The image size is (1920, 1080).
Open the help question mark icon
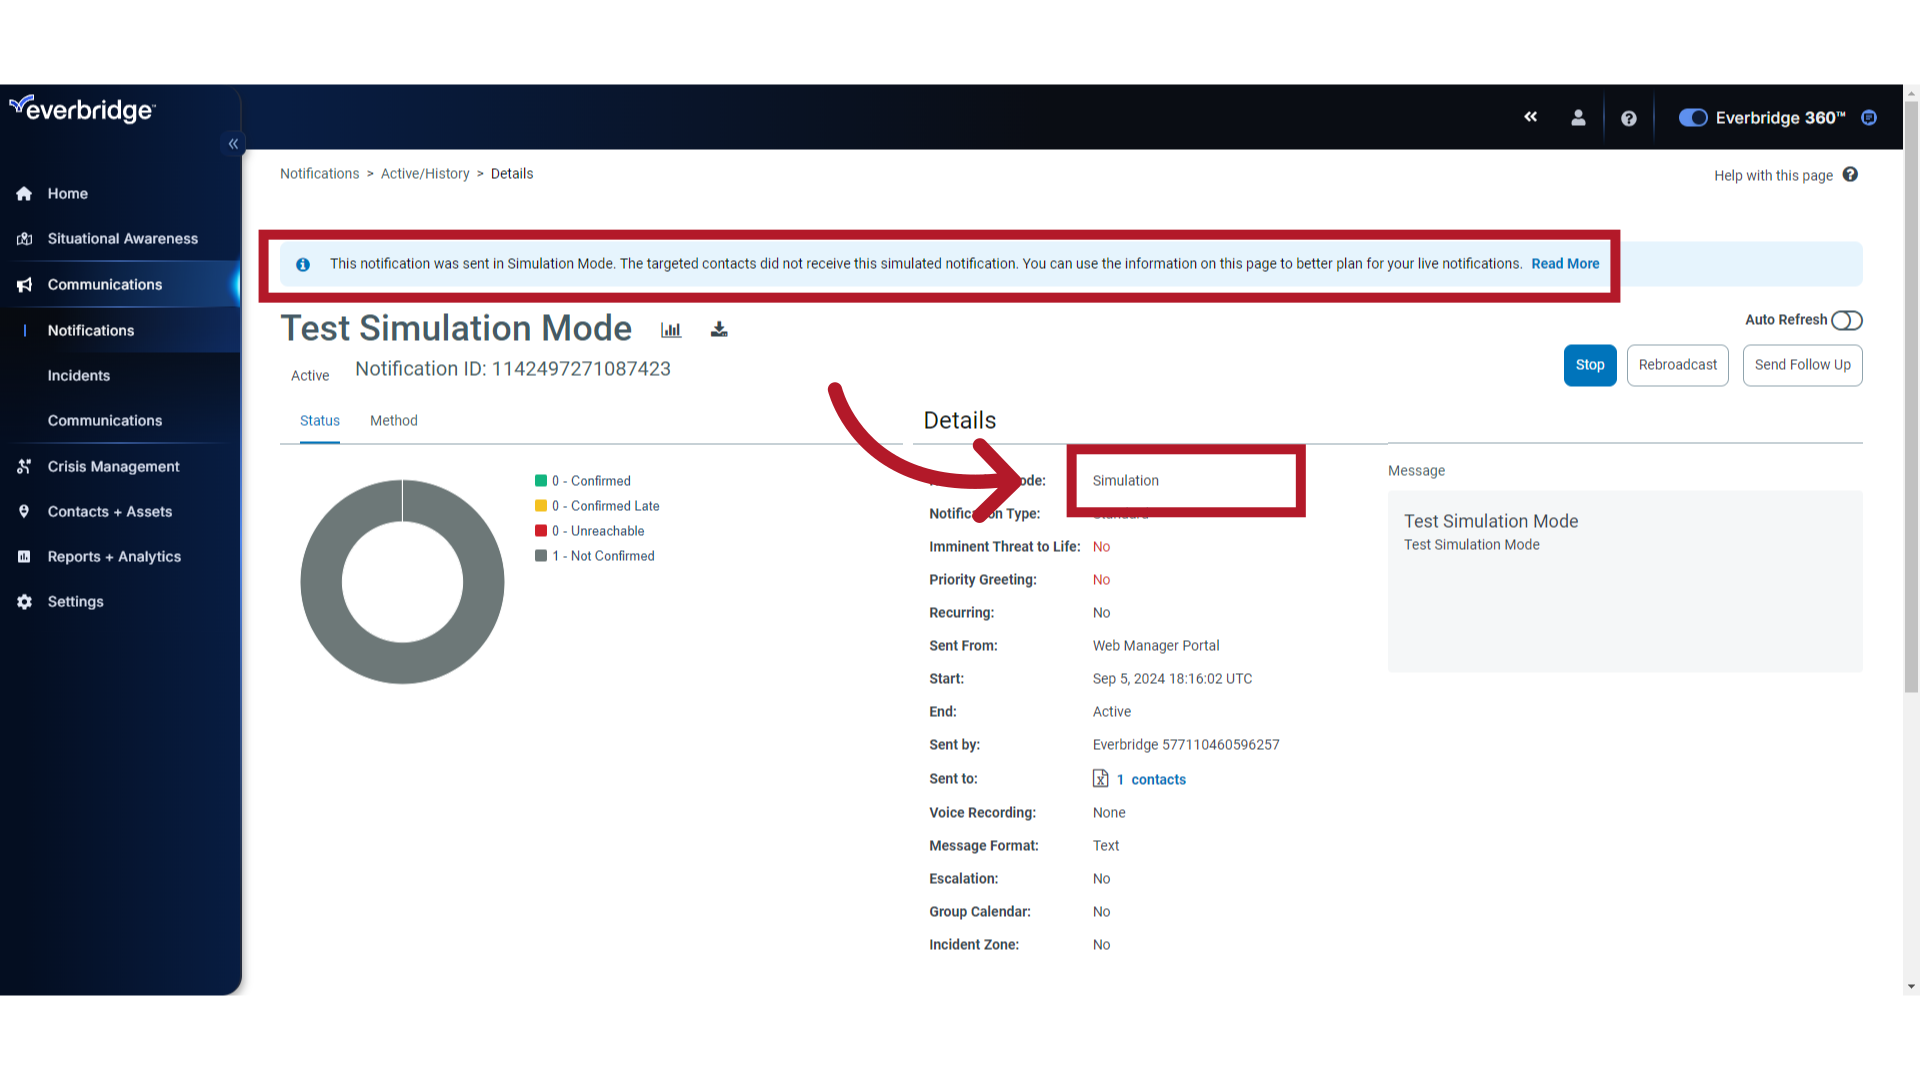tap(1629, 118)
